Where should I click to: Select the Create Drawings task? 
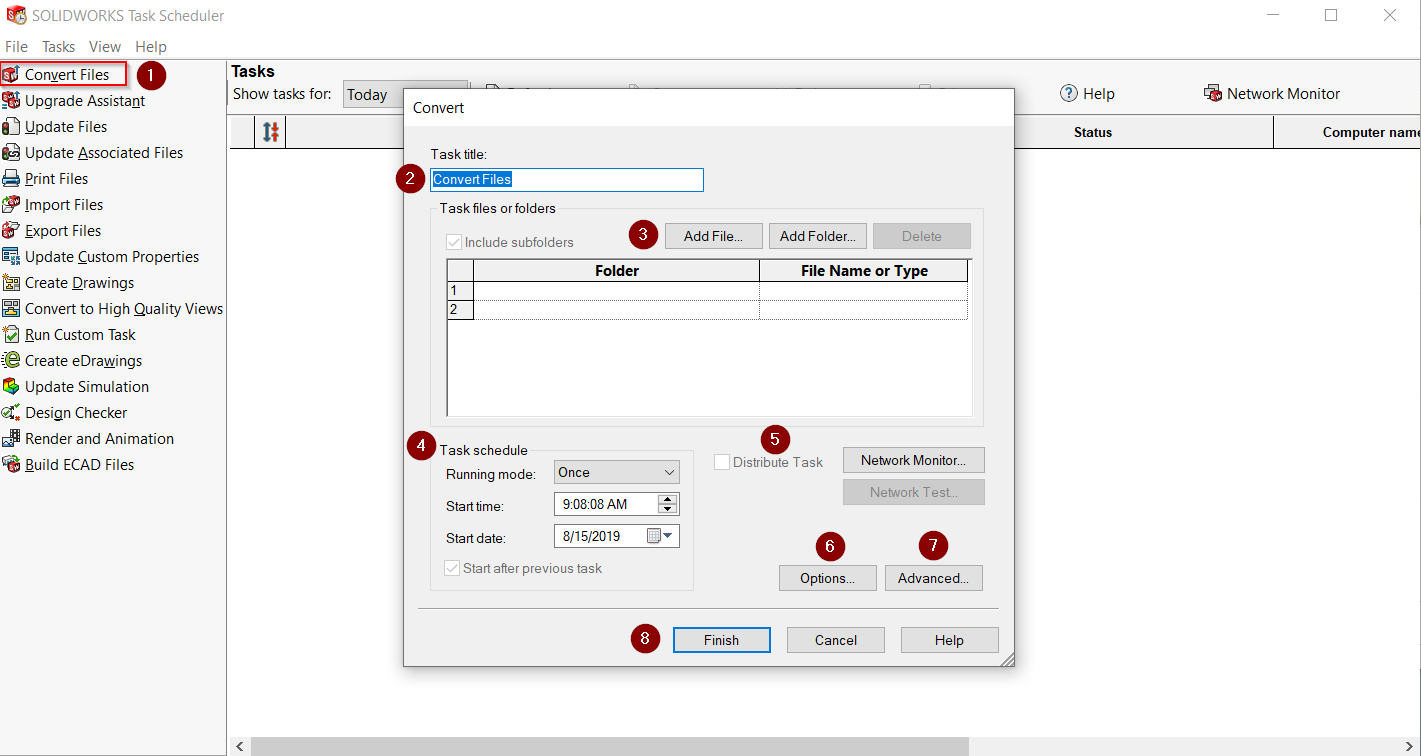68,282
